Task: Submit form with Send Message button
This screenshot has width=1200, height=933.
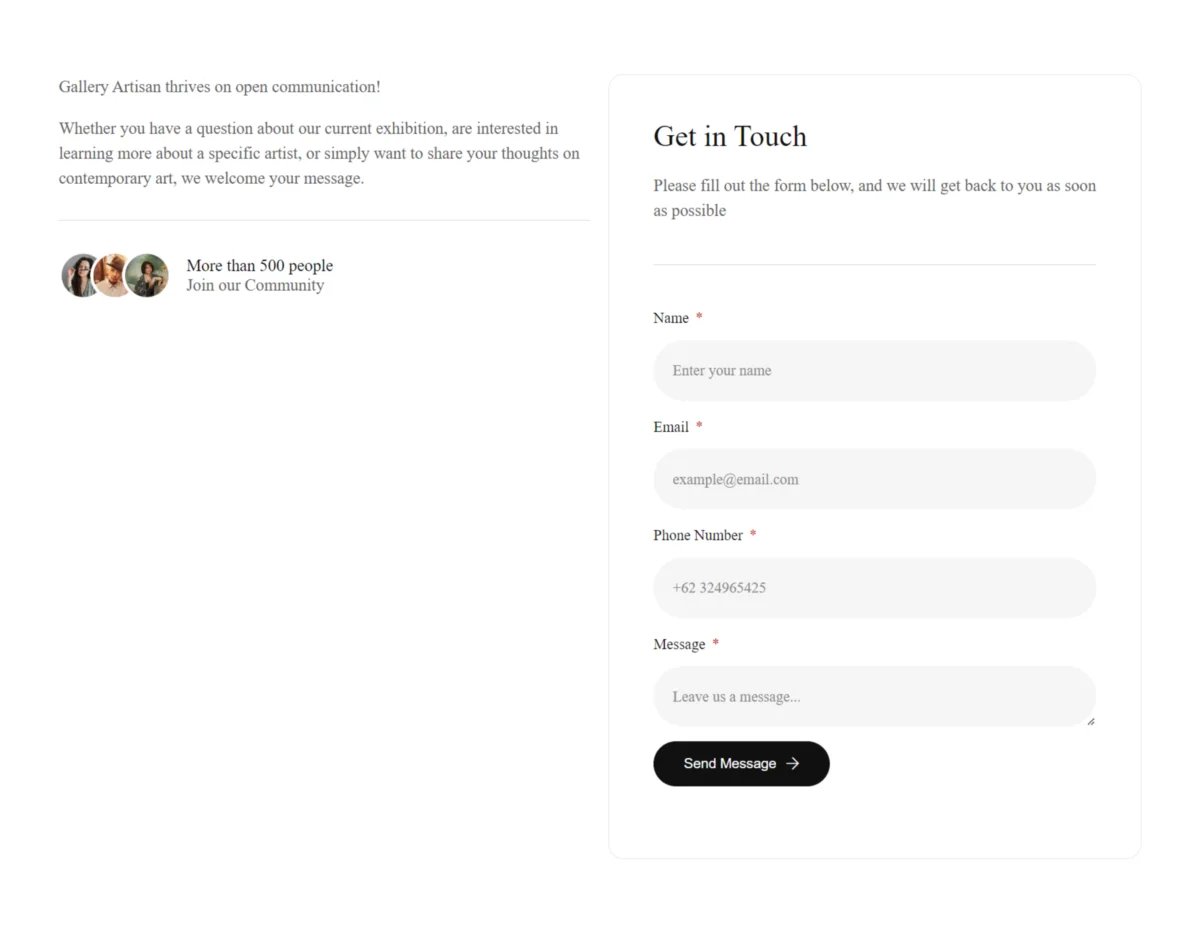Action: pos(741,763)
